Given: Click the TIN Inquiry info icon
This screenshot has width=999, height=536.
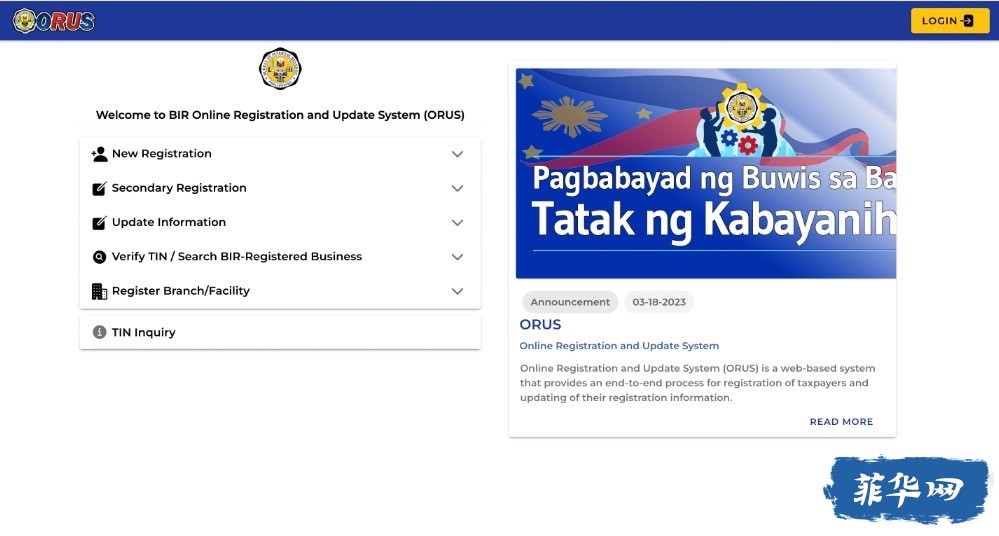Looking at the screenshot, I should point(99,332).
